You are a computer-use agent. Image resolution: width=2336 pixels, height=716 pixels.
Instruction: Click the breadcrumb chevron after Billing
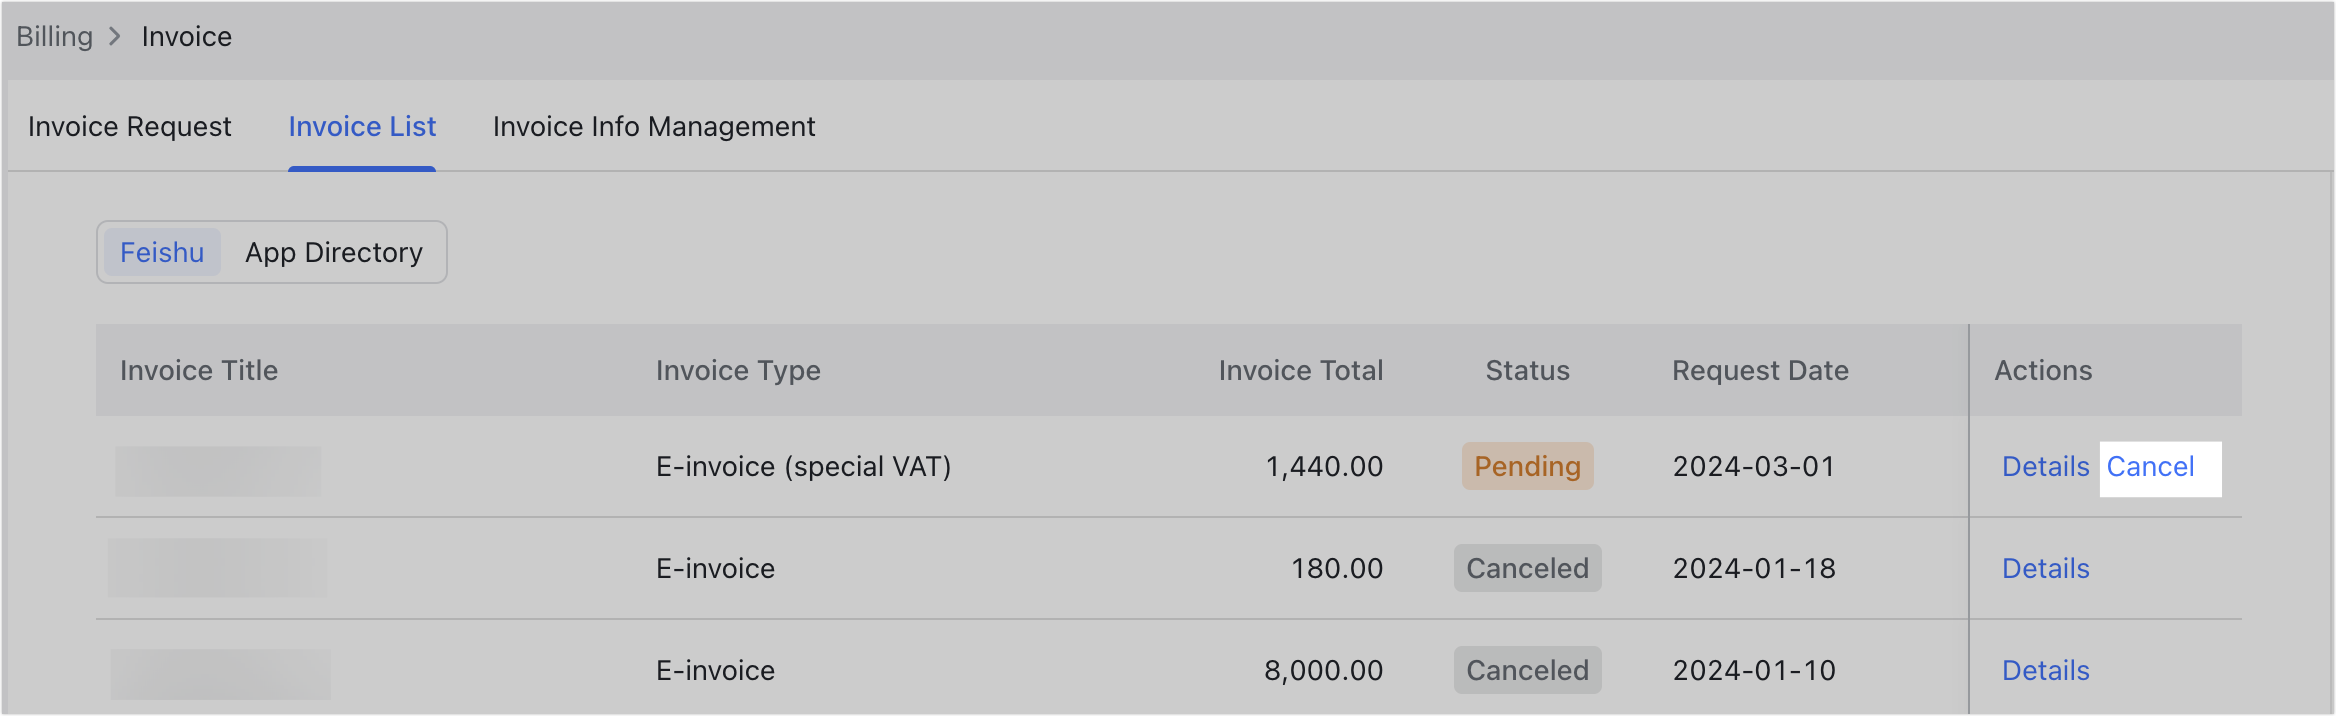(x=117, y=36)
